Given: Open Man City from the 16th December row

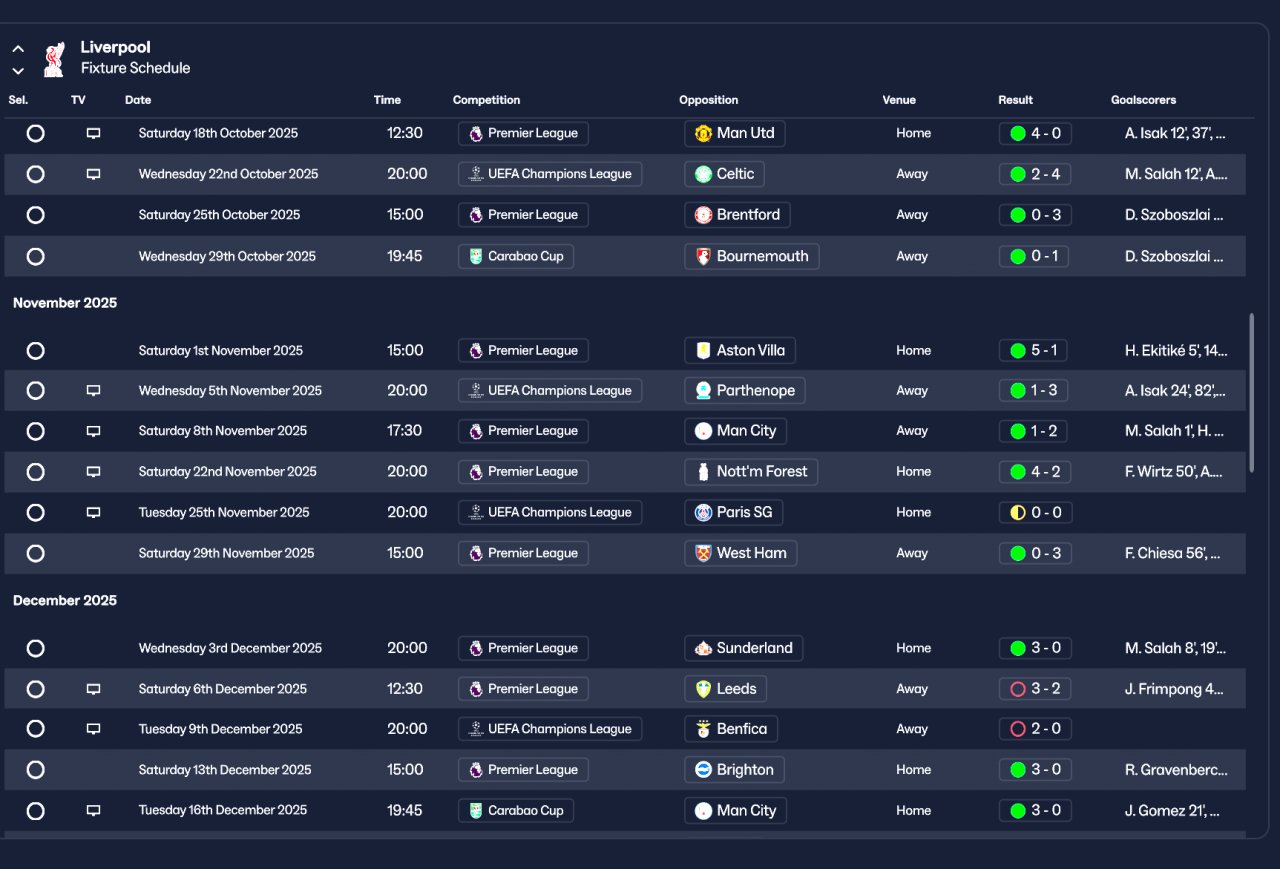Looking at the screenshot, I should click(x=736, y=810).
